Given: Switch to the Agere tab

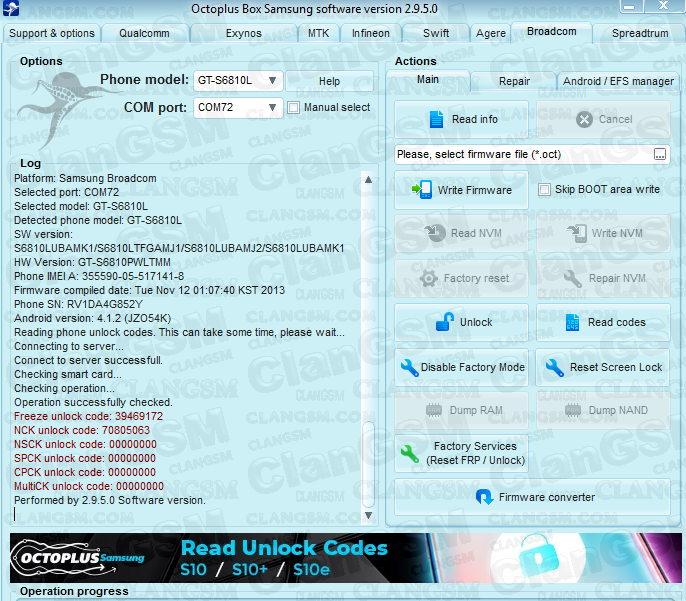Looking at the screenshot, I should (x=491, y=33).
